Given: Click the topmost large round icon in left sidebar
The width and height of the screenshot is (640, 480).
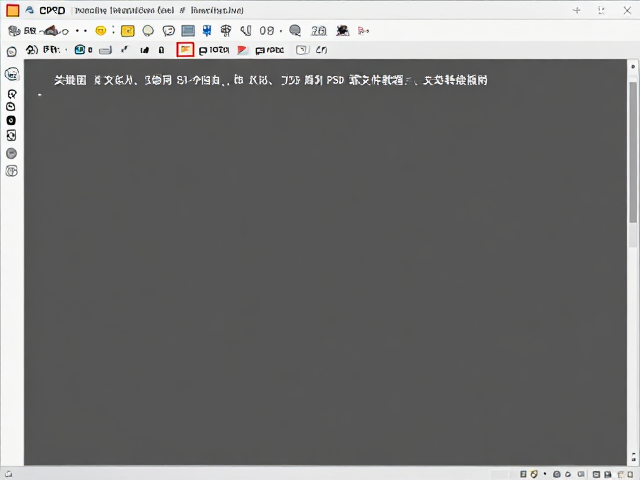Looking at the screenshot, I should [x=12, y=74].
